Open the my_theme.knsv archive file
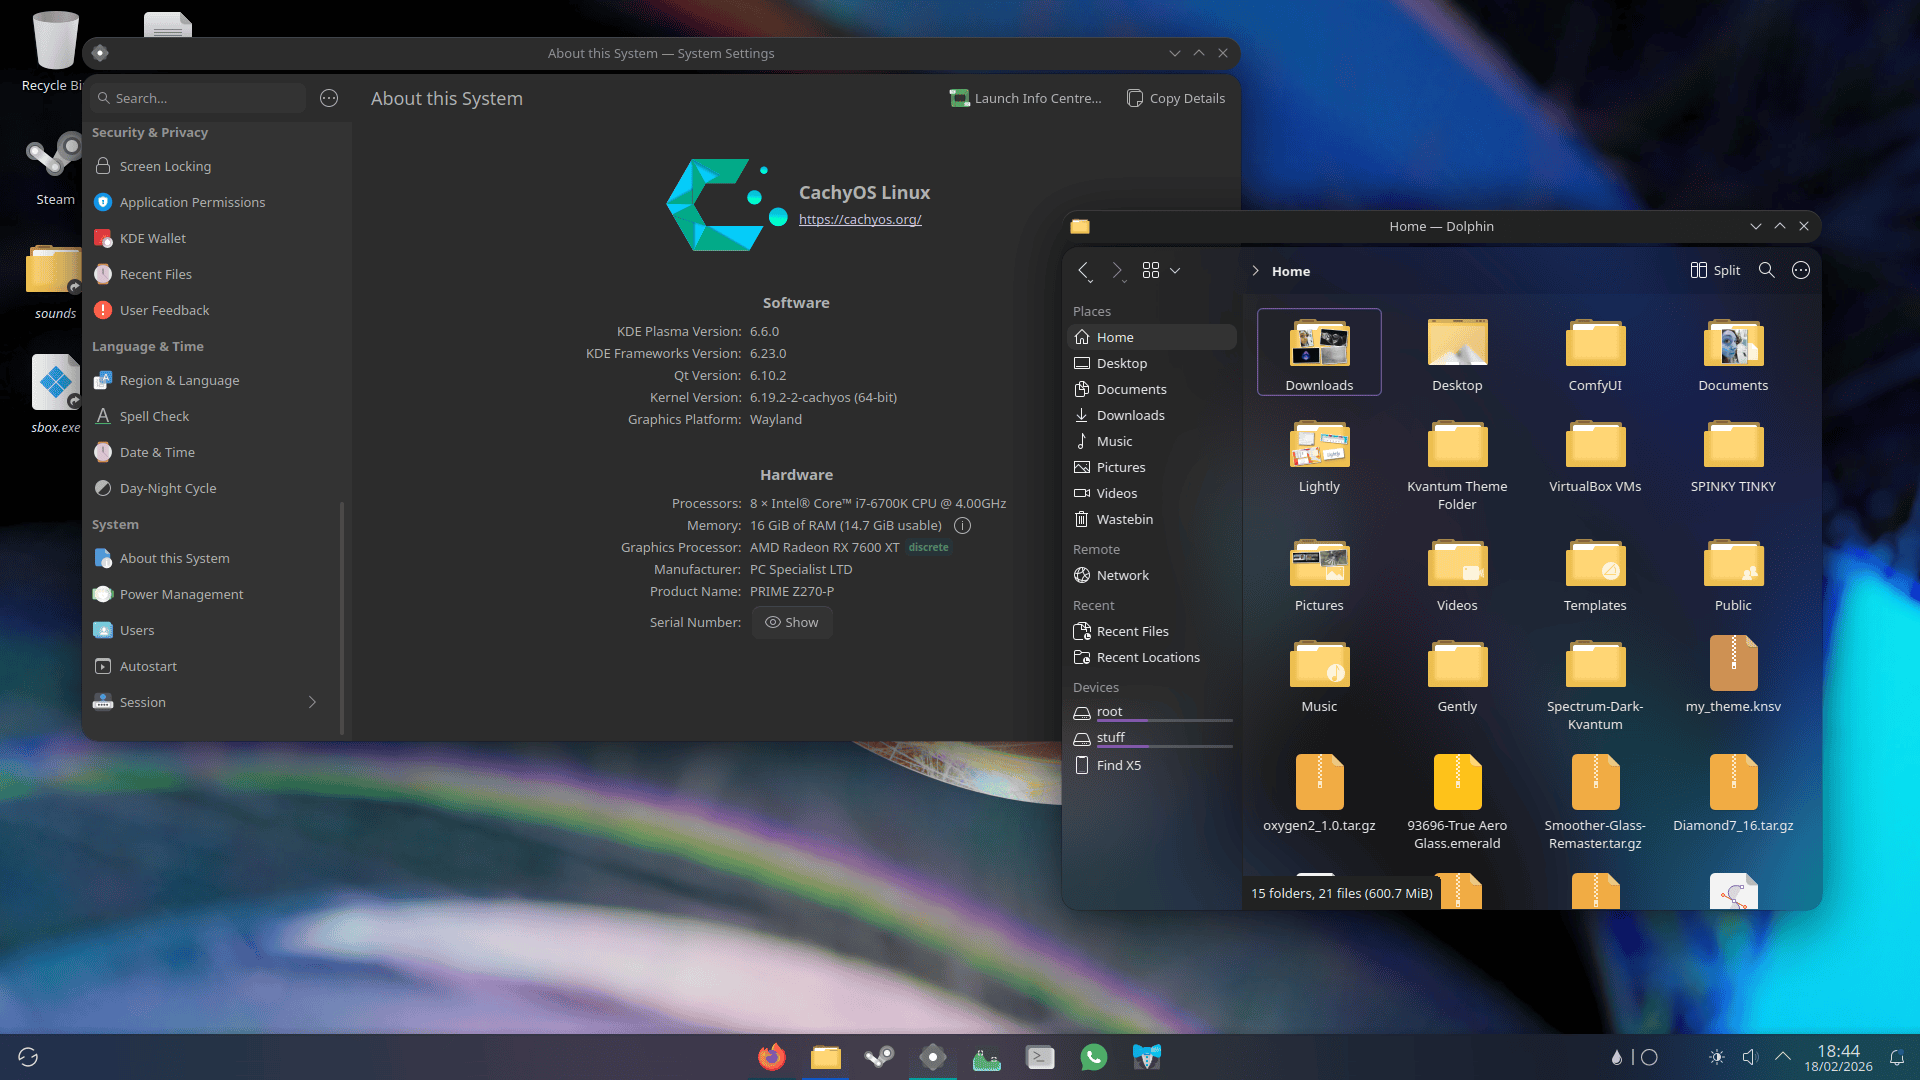 1733,674
